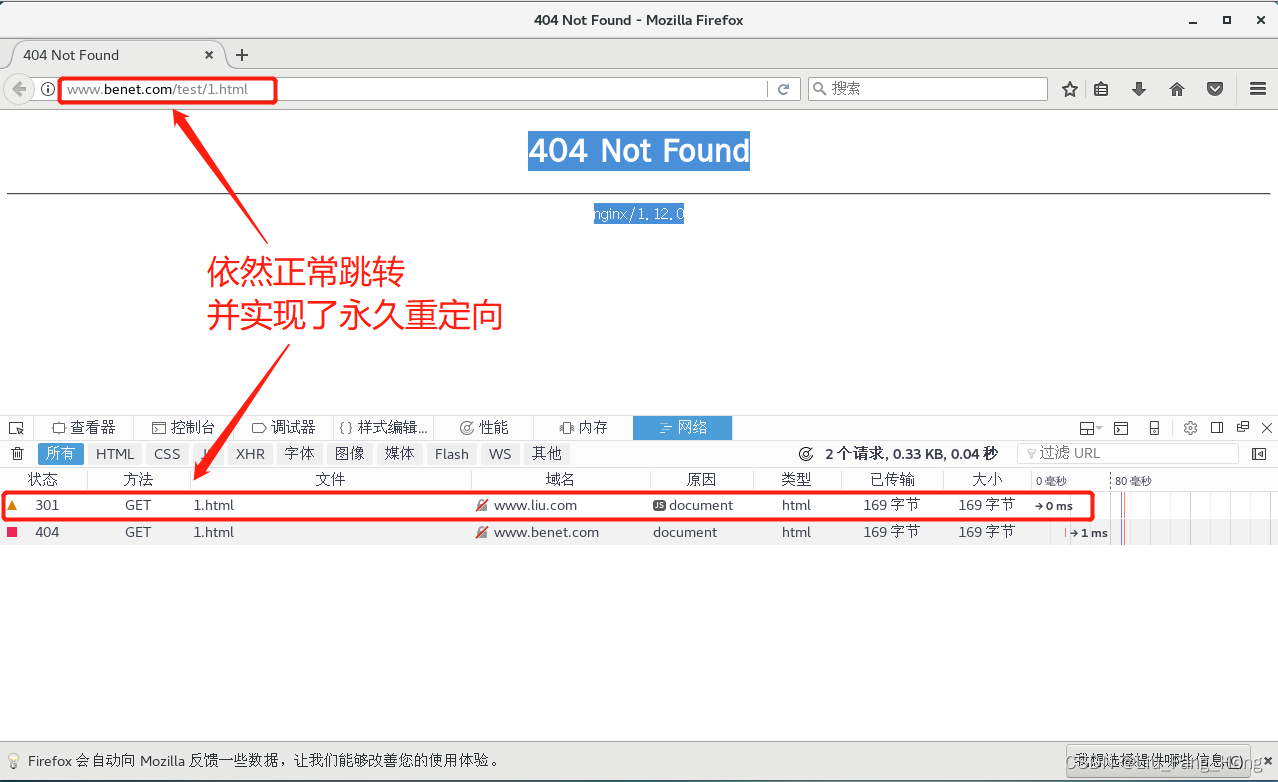The height and width of the screenshot is (782, 1278).
Task: Open a new tab with plus button
Action: pos(242,55)
